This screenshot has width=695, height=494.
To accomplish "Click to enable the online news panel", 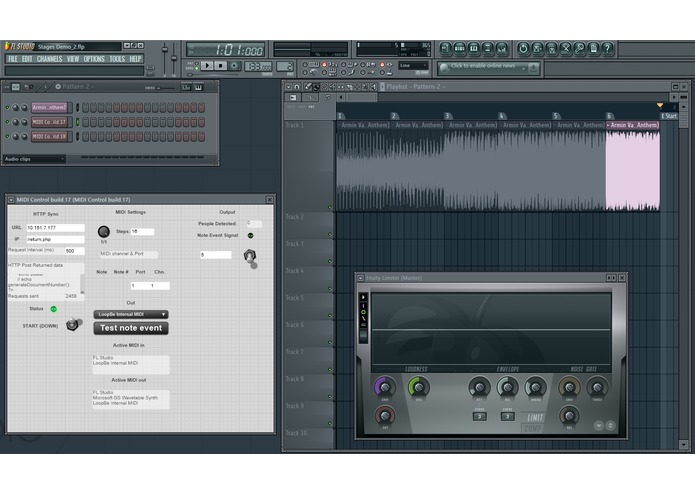I will 483,66.
